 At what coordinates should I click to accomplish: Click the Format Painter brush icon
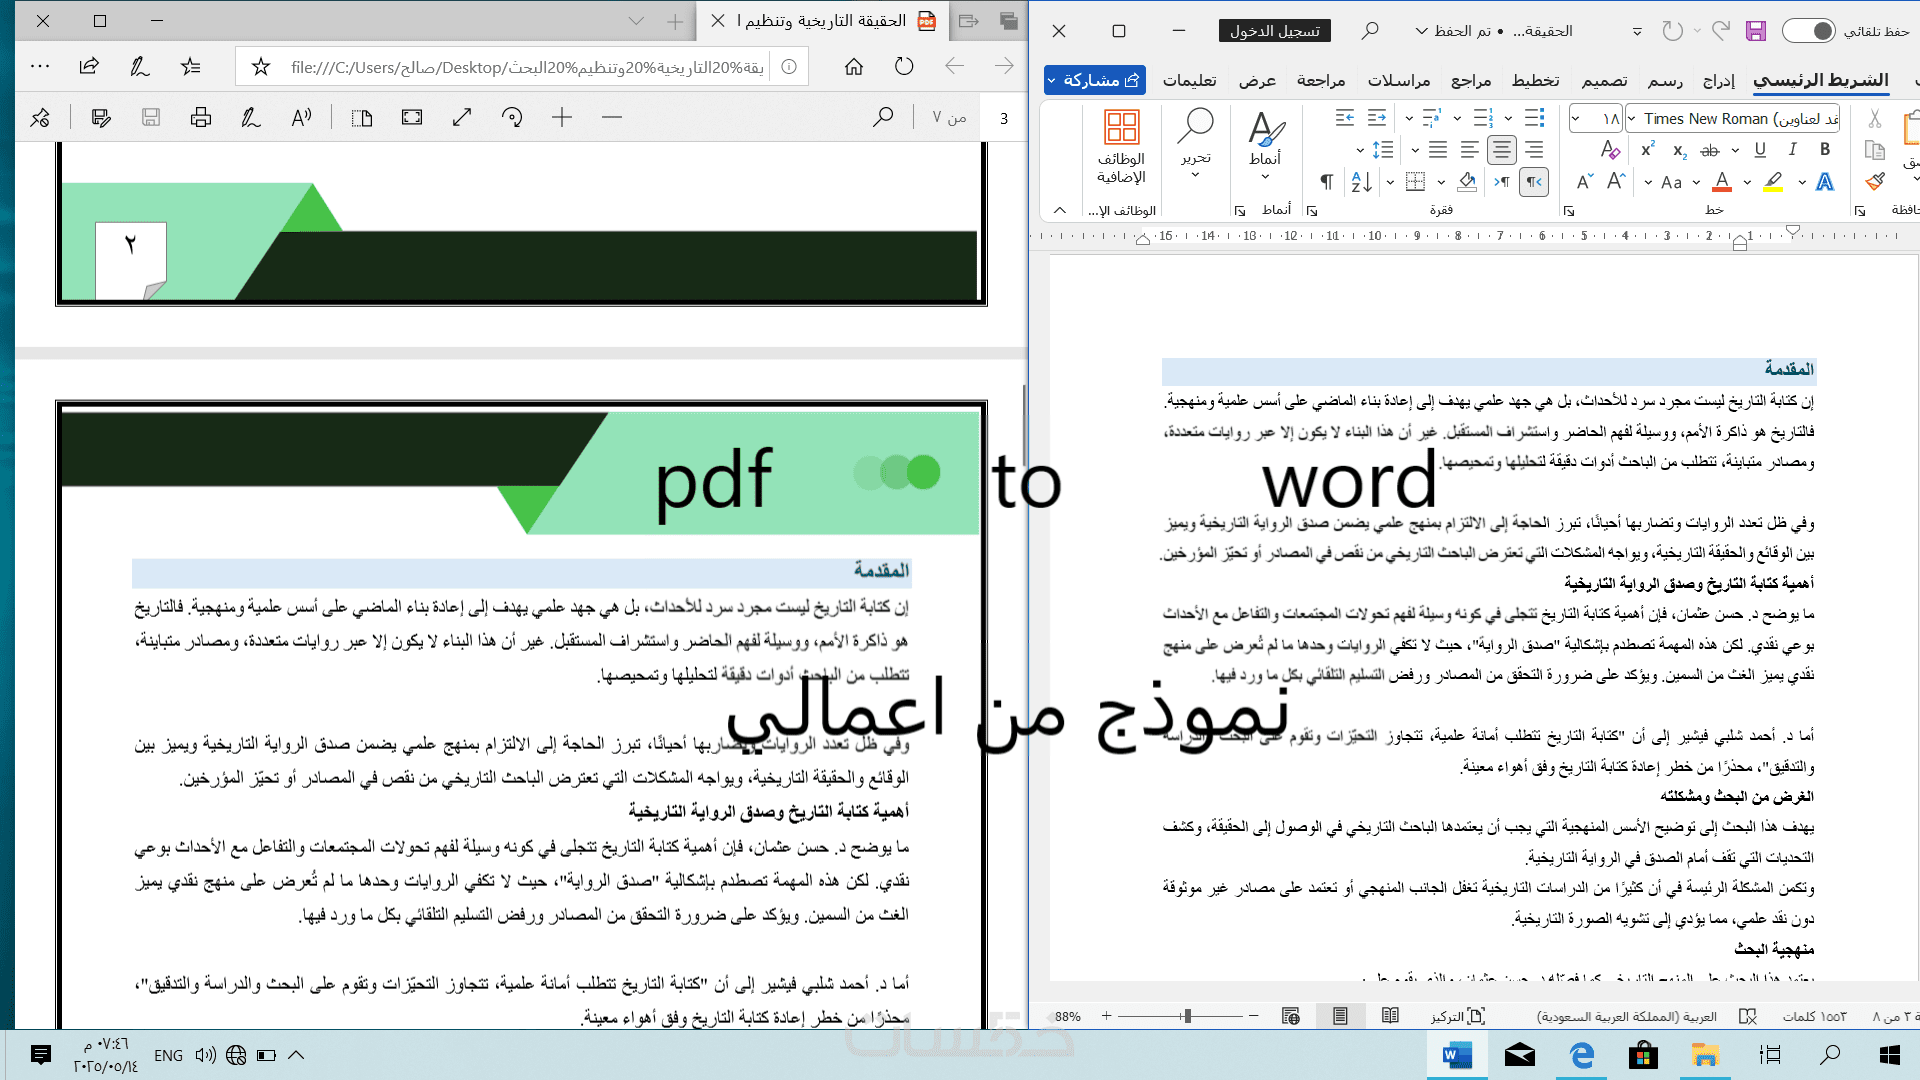pos(1875,182)
